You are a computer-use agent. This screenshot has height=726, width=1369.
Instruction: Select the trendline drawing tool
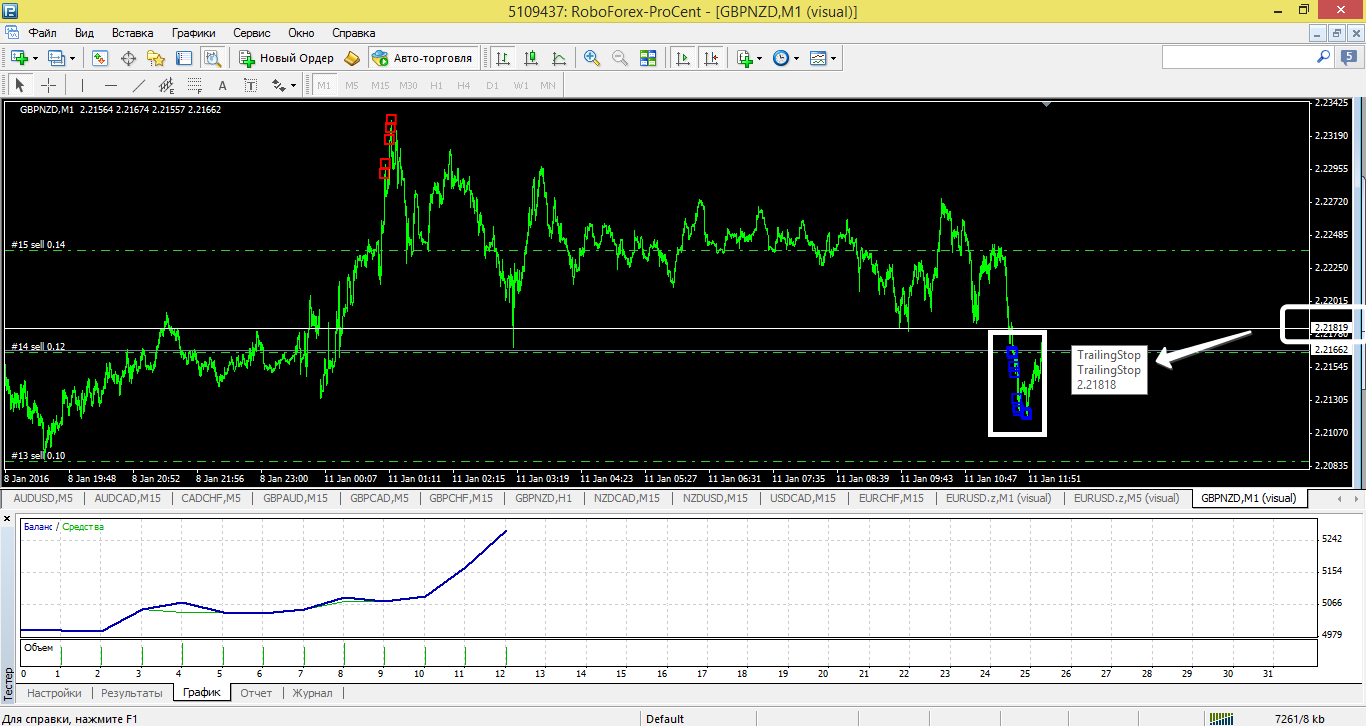[x=138, y=85]
